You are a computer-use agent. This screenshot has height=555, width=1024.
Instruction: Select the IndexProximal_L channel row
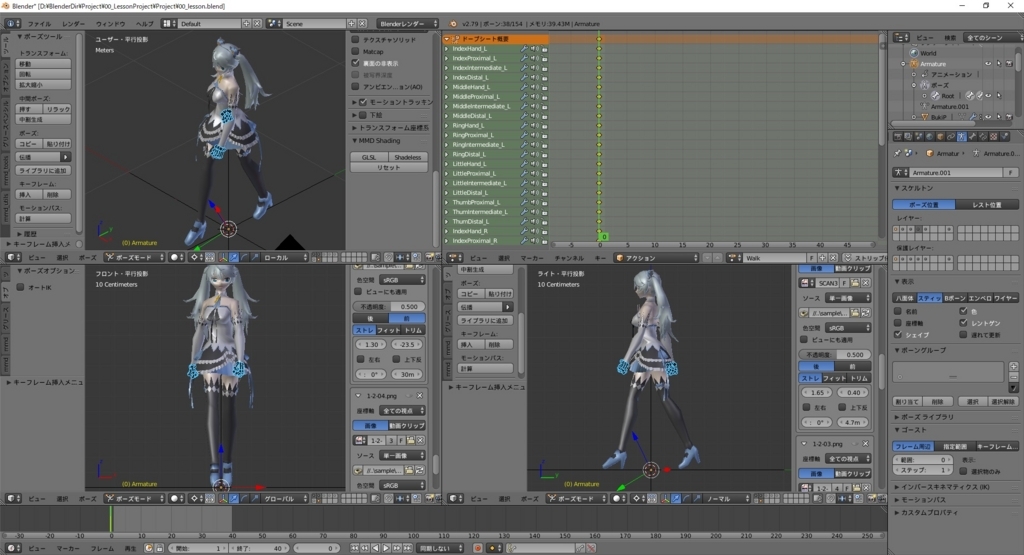496,58
